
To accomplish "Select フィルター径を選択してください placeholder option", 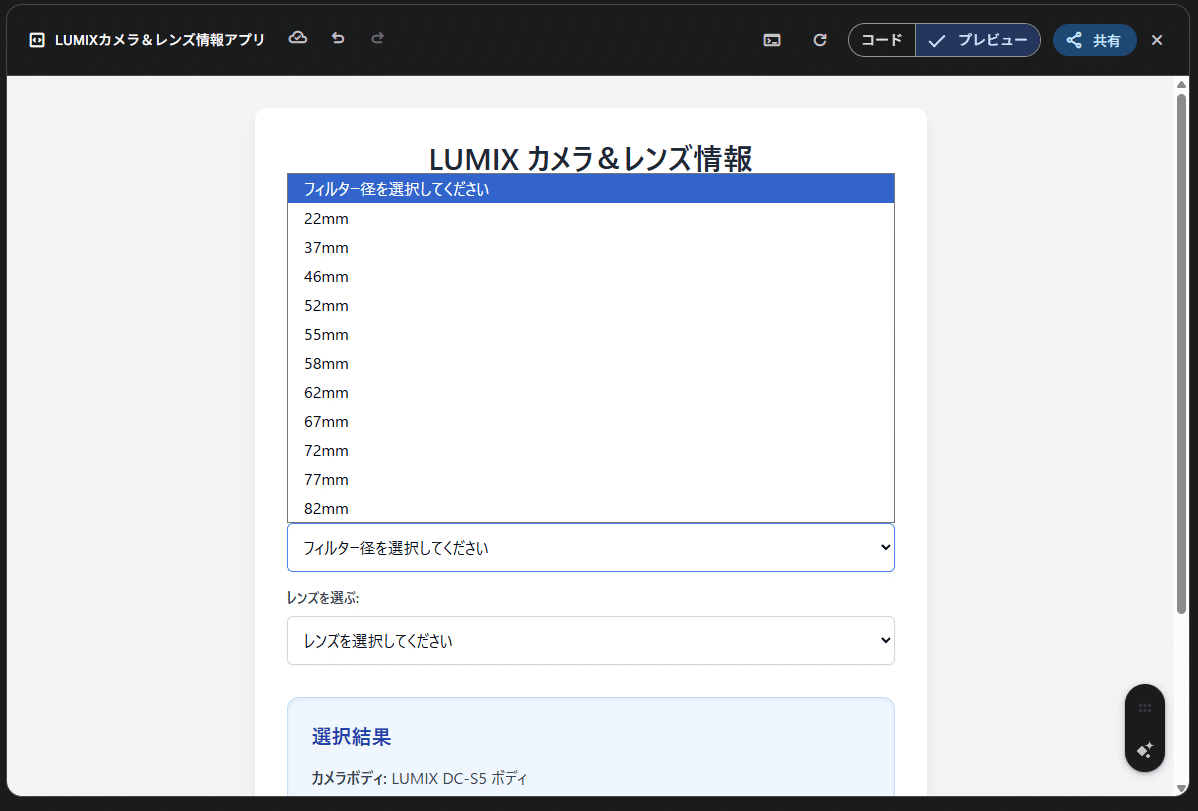I will pos(591,189).
